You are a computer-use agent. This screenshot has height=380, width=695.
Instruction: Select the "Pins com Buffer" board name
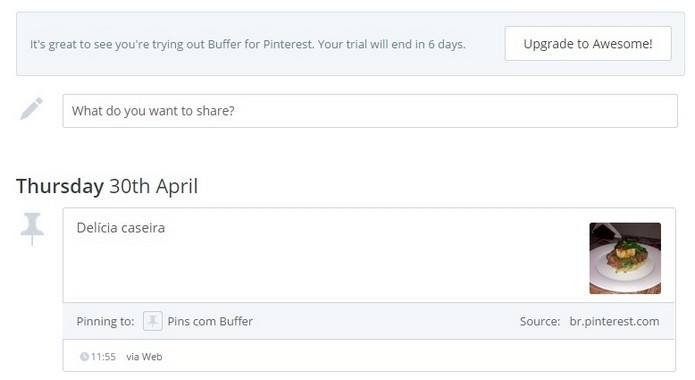click(210, 321)
